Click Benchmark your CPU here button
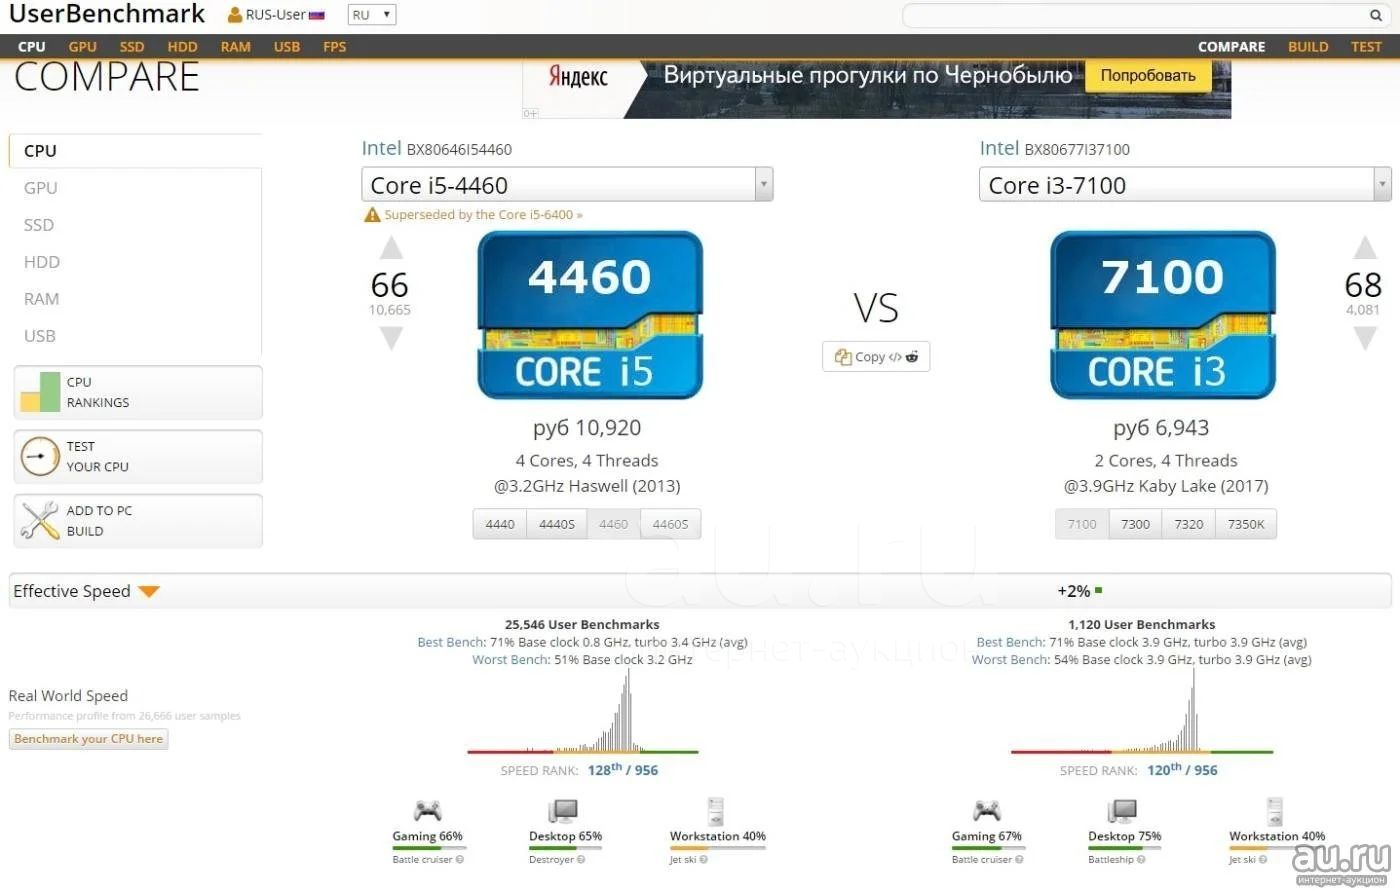1400x891 pixels. (88, 739)
